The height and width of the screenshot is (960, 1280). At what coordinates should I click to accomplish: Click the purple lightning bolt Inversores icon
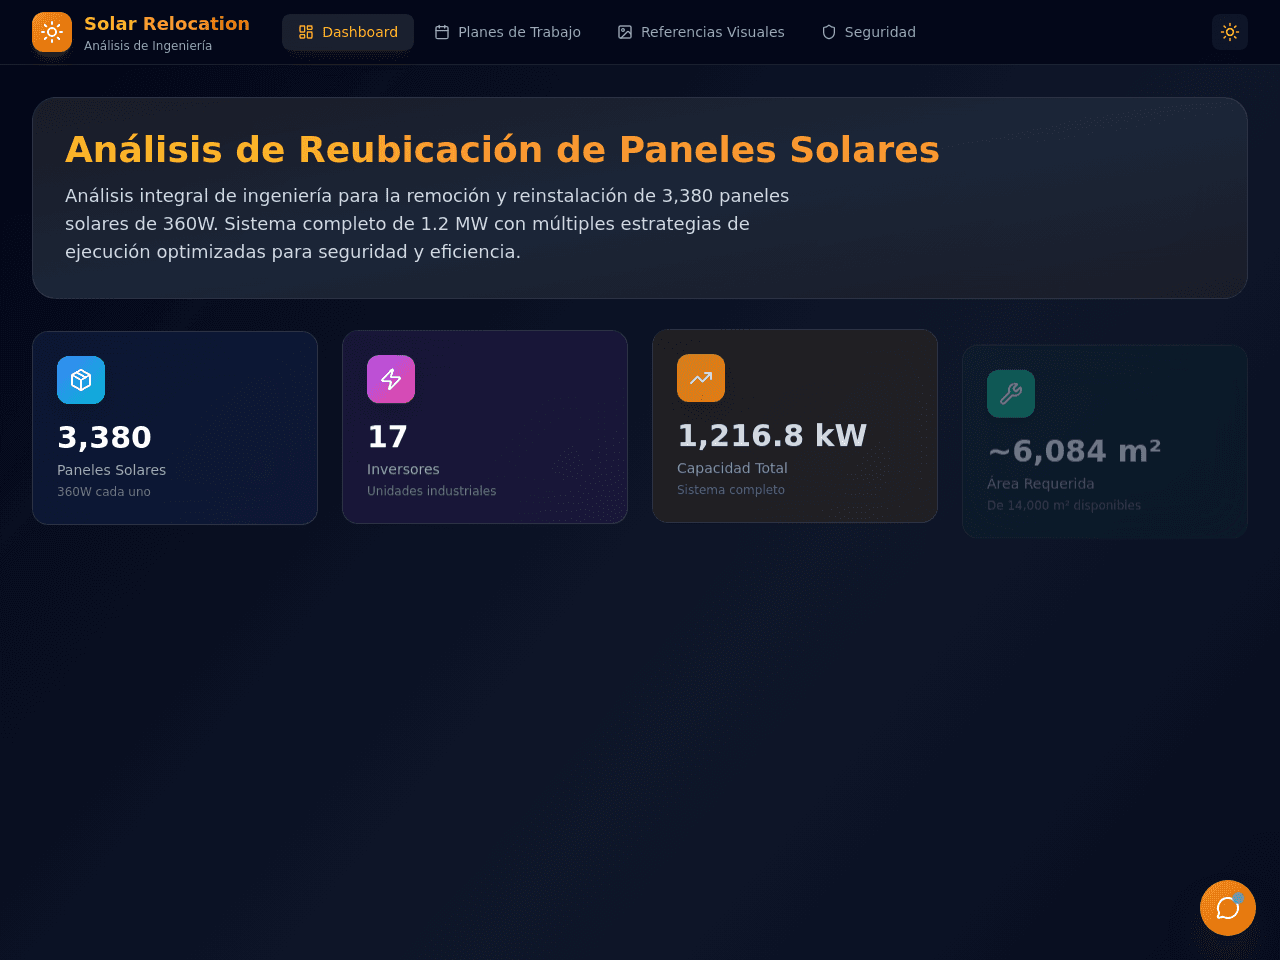pyautogui.click(x=391, y=379)
